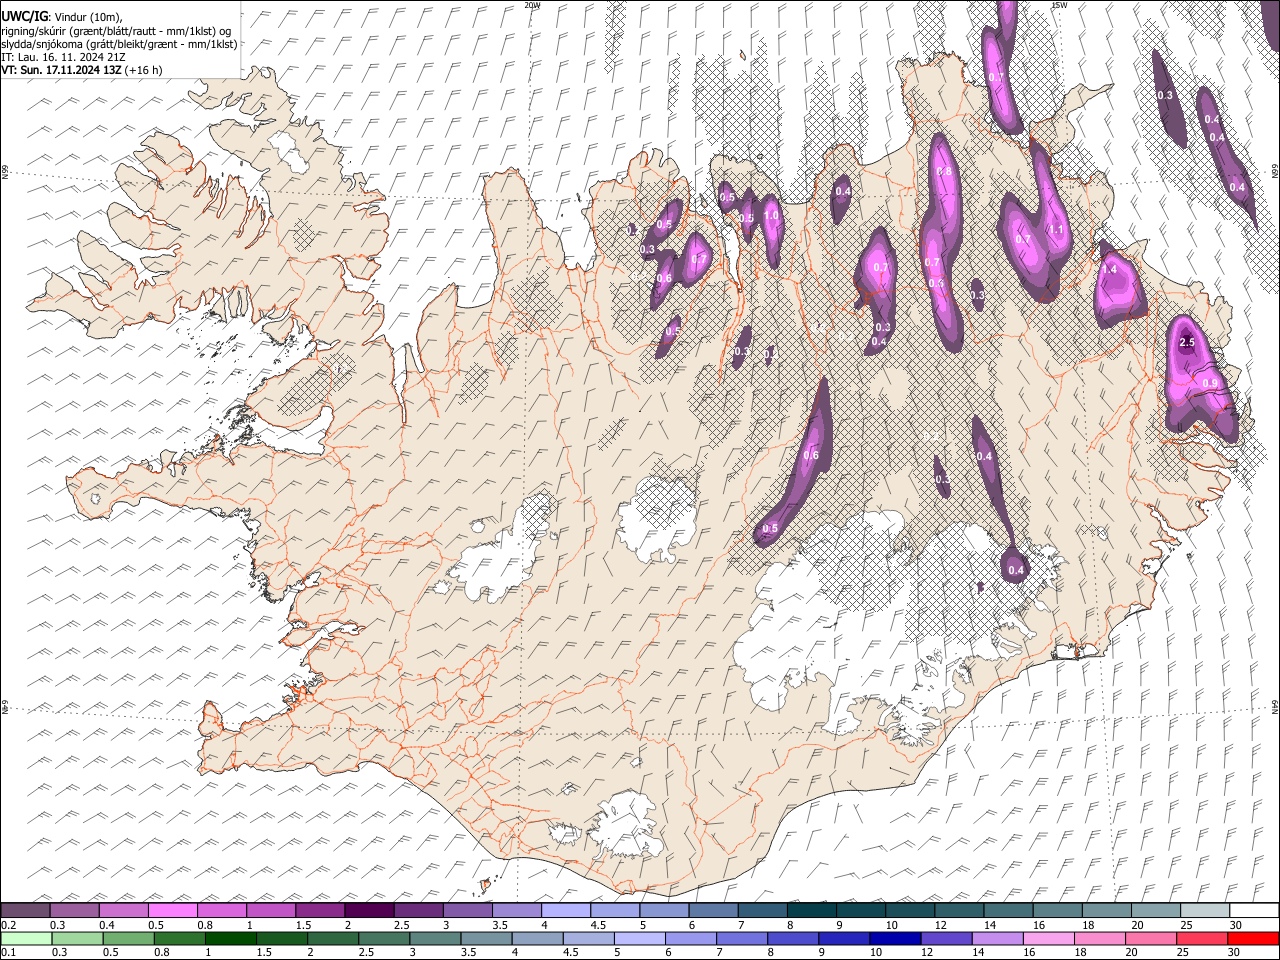The width and height of the screenshot is (1280, 960).
Task: Click the '66N' latitude label on right edge
Action: click(1275, 172)
